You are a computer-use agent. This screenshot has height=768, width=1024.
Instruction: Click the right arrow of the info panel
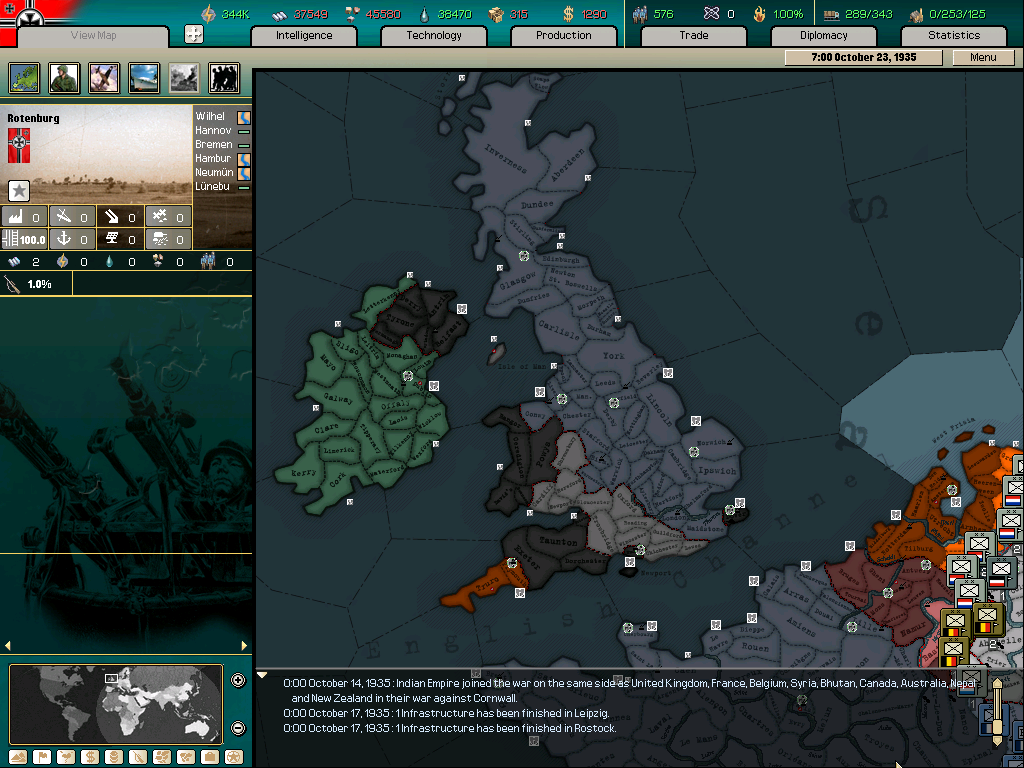[245, 646]
